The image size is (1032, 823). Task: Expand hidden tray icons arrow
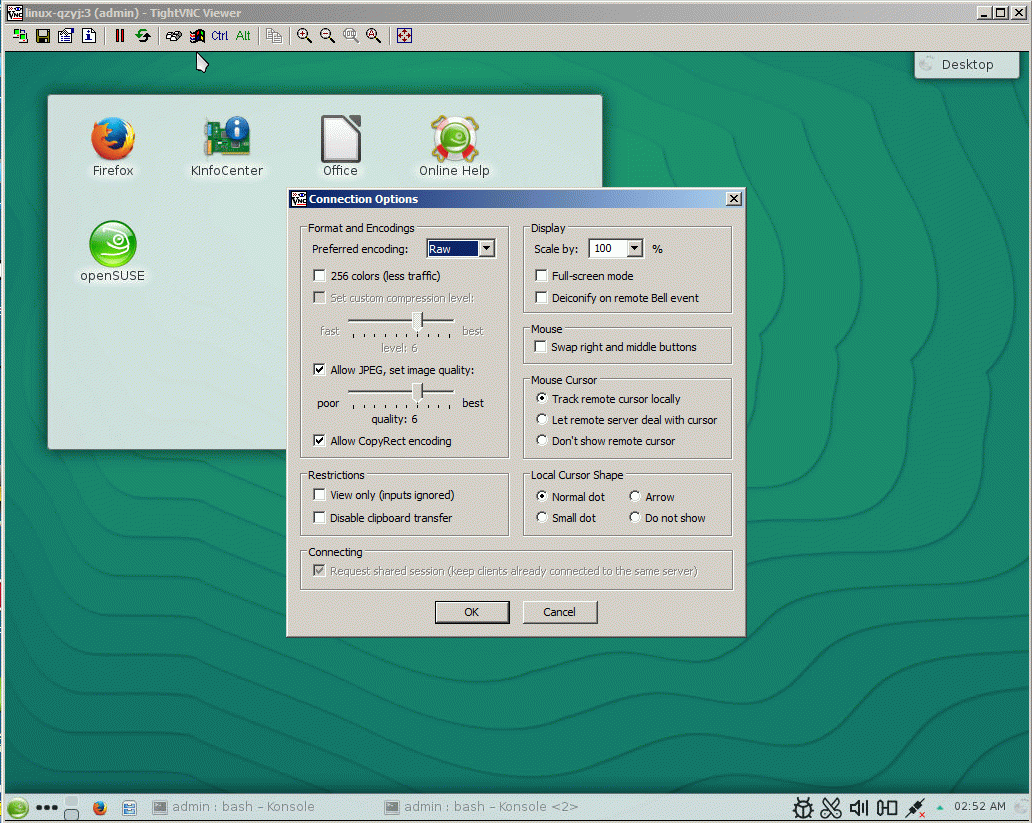(940, 807)
